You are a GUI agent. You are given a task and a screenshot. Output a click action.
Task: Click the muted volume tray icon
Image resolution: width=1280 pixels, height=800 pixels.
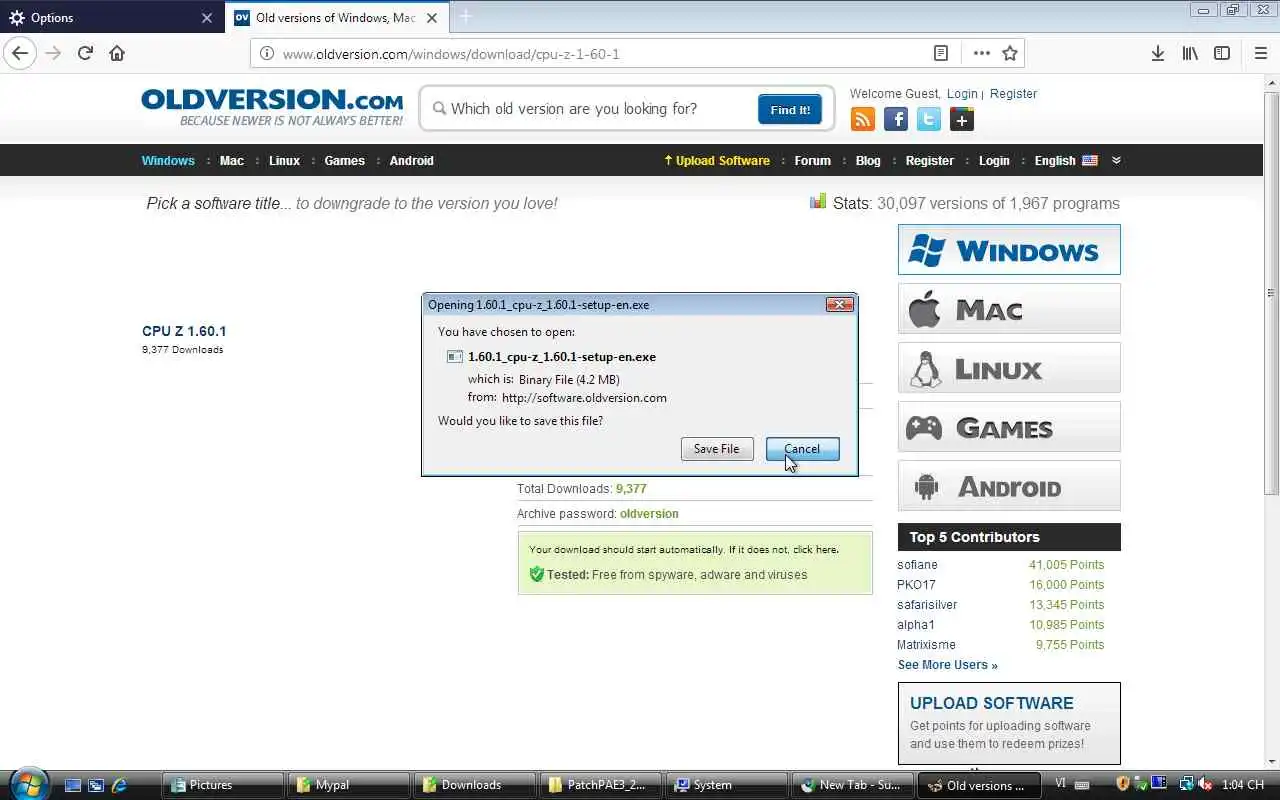point(1205,784)
